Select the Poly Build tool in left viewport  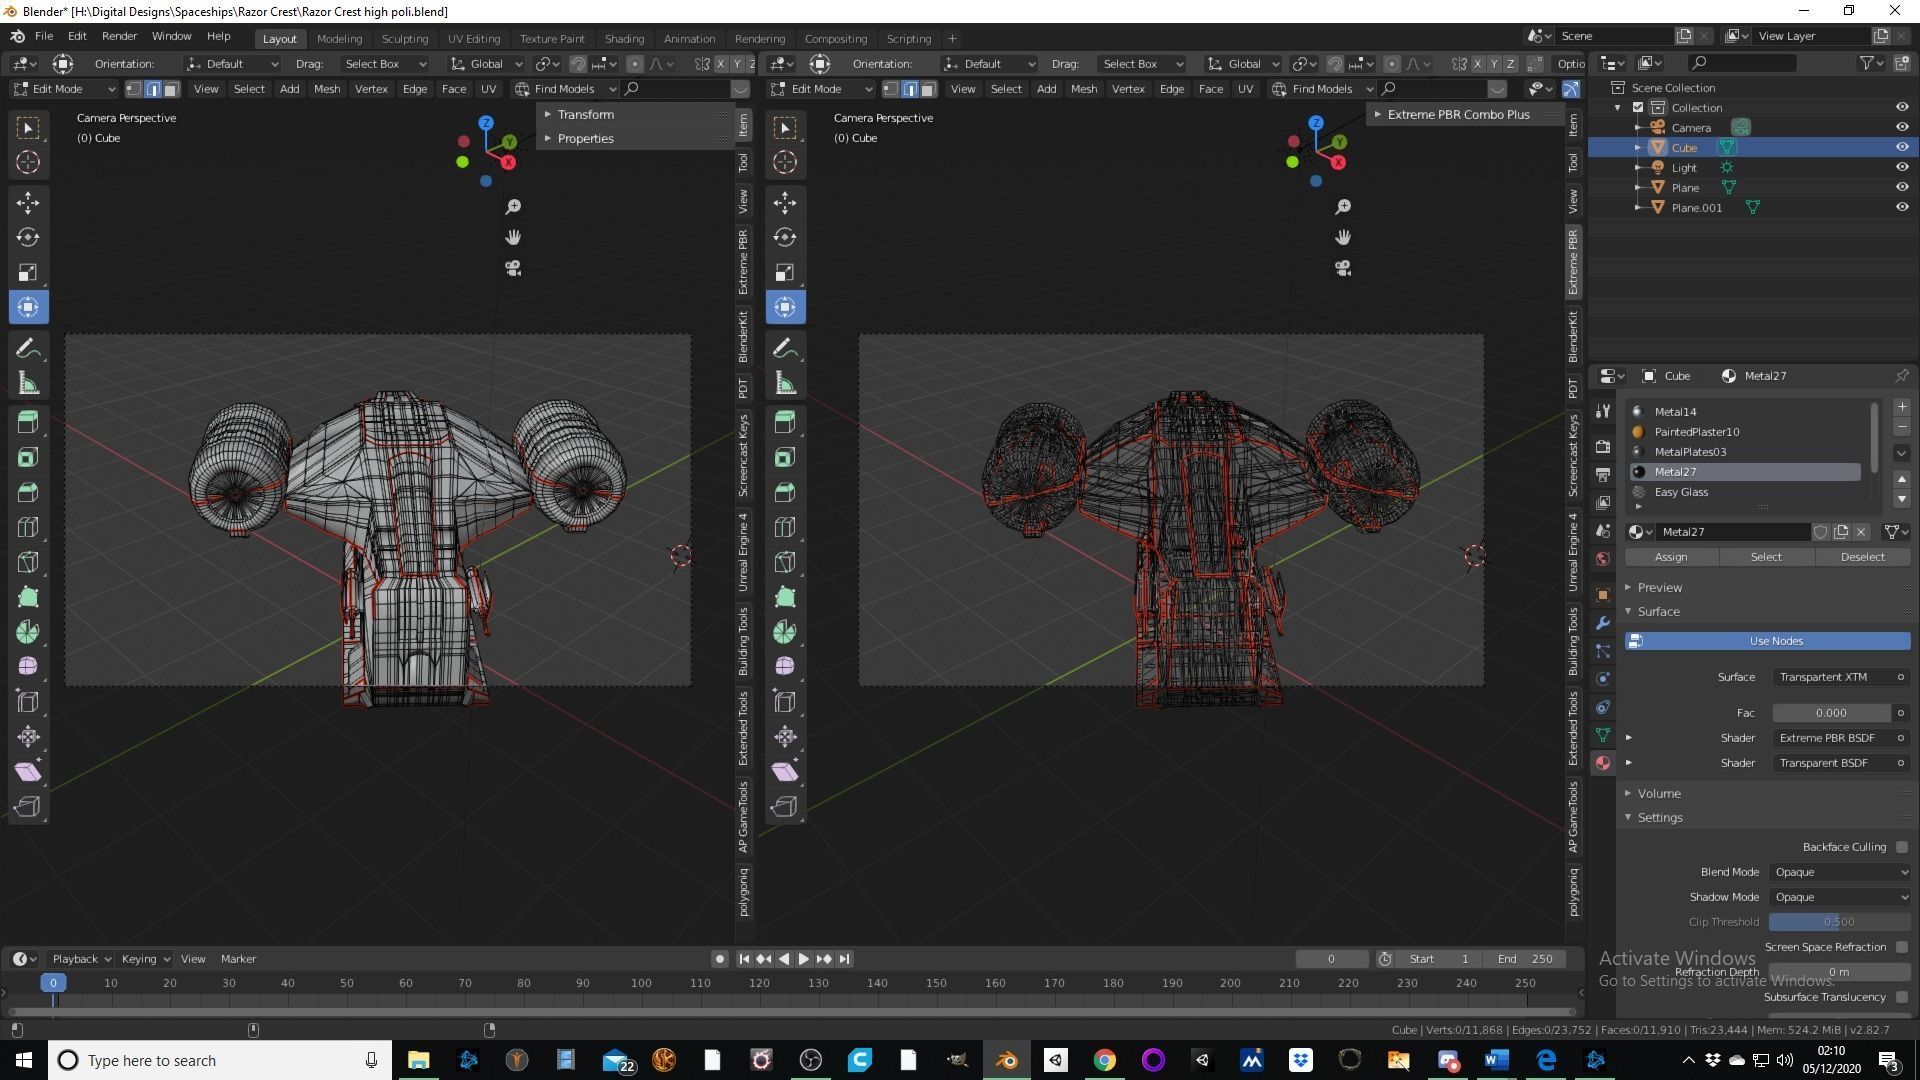pyautogui.click(x=28, y=598)
